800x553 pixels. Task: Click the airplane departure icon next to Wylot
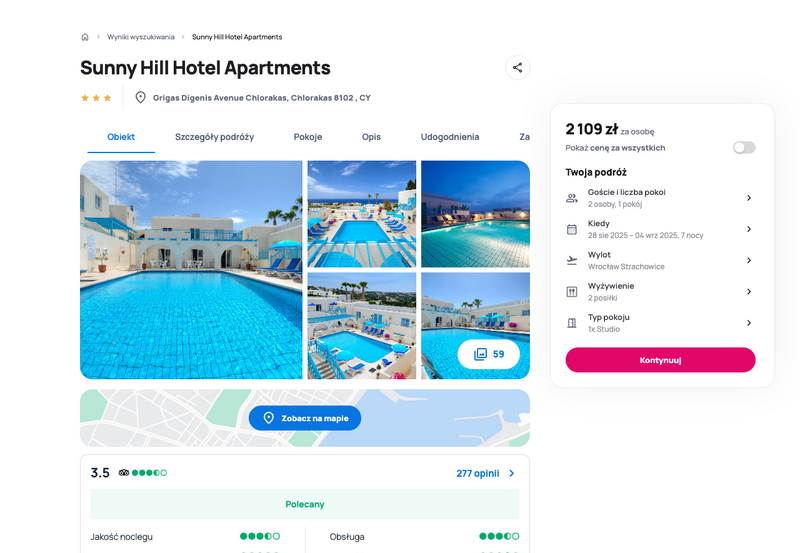coord(572,260)
